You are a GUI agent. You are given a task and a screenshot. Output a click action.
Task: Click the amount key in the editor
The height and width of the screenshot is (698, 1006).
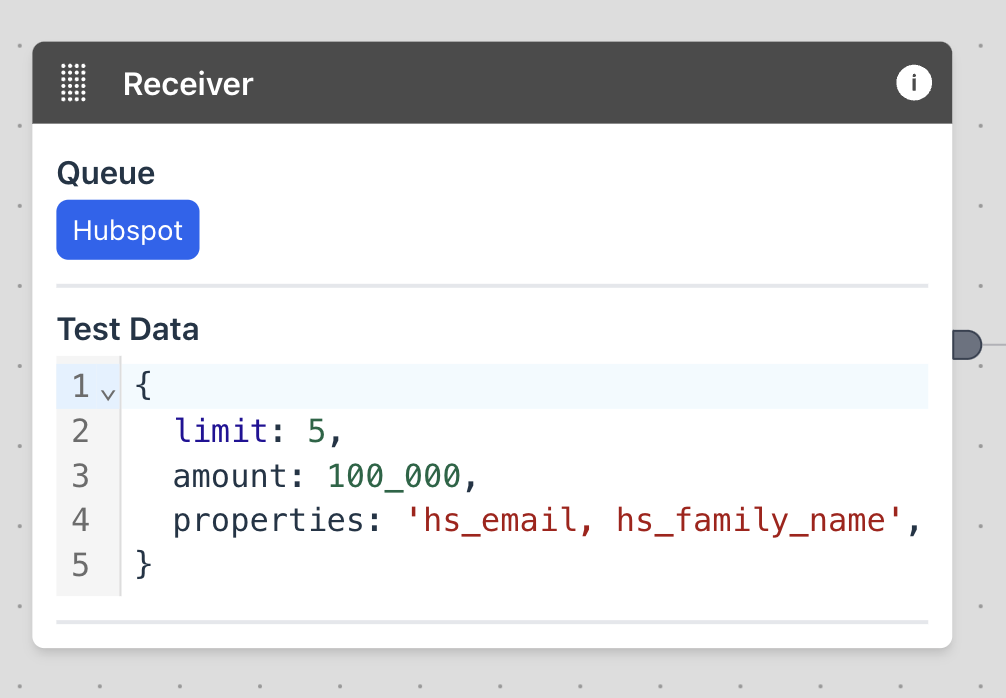[230, 476]
